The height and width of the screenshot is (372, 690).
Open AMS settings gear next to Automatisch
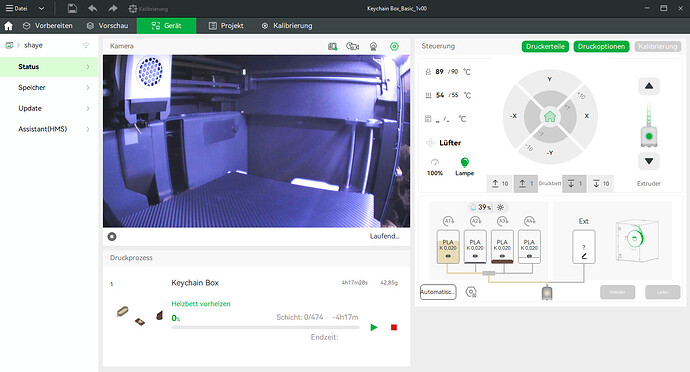point(471,292)
